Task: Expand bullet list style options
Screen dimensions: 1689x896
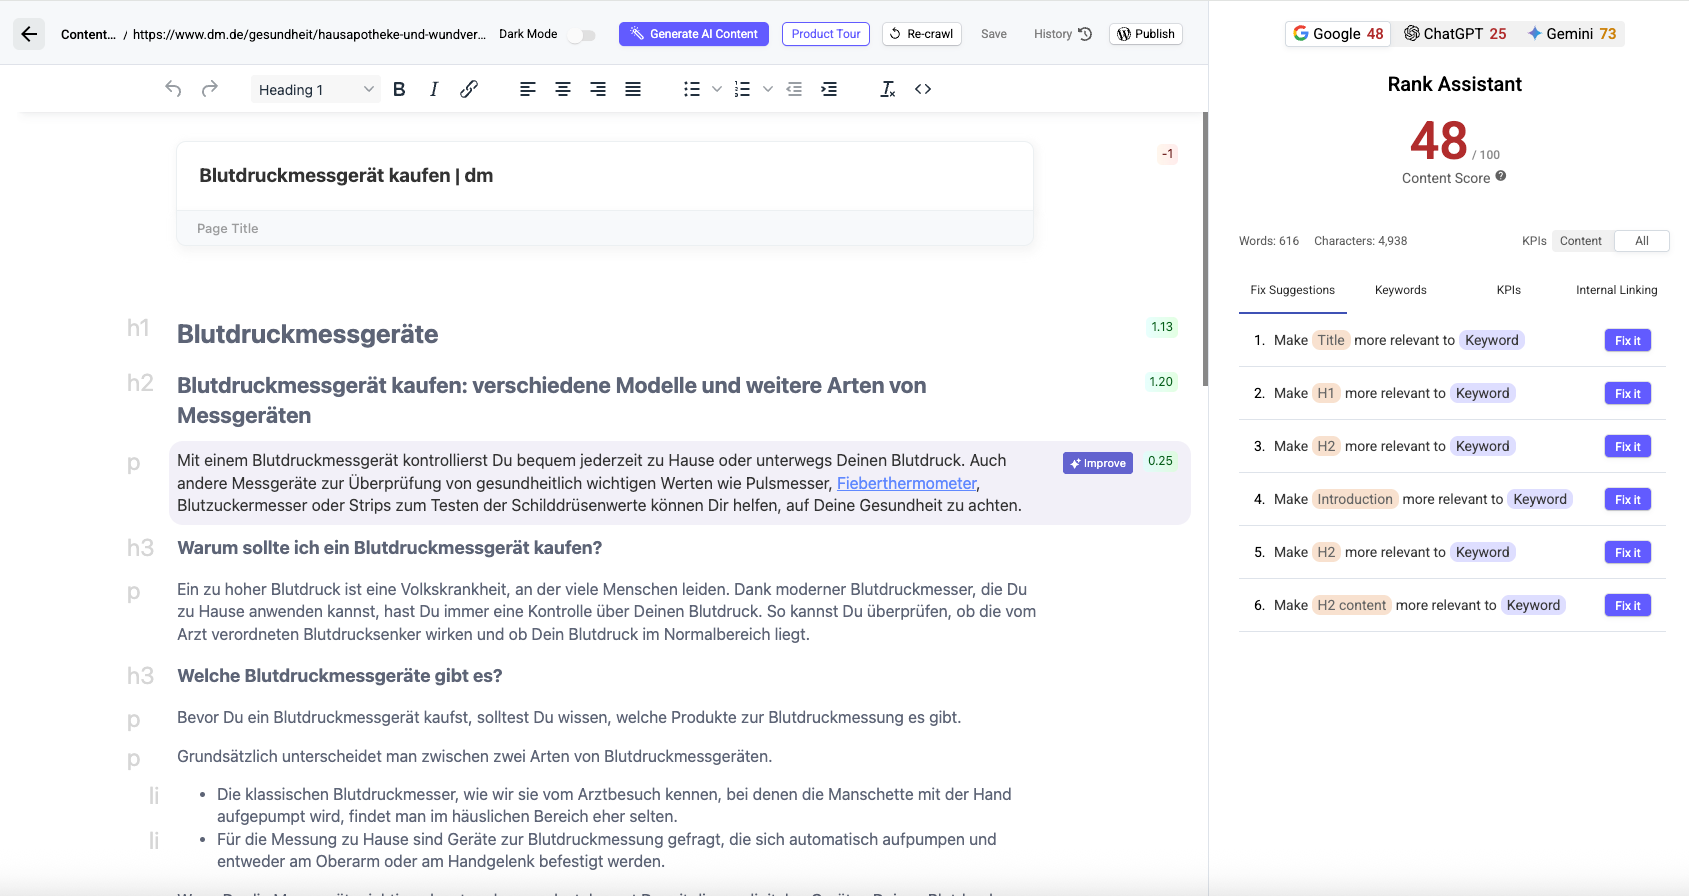Action: point(716,89)
